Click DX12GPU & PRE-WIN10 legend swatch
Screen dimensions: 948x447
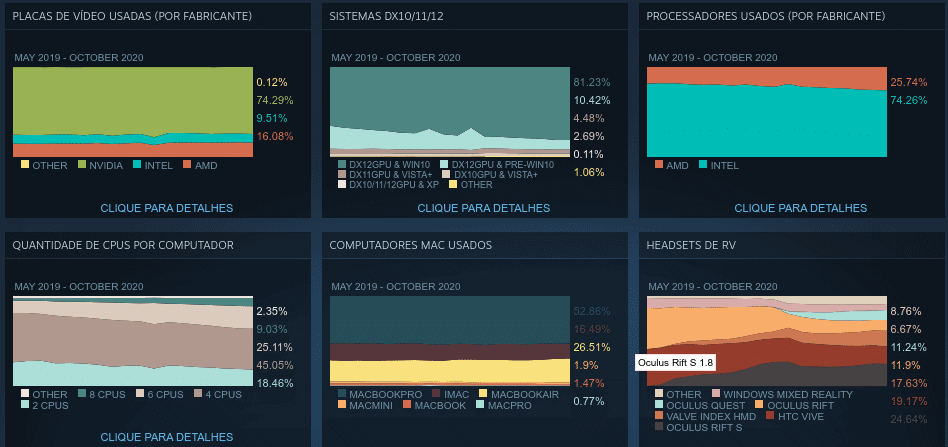pyautogui.click(x=444, y=164)
